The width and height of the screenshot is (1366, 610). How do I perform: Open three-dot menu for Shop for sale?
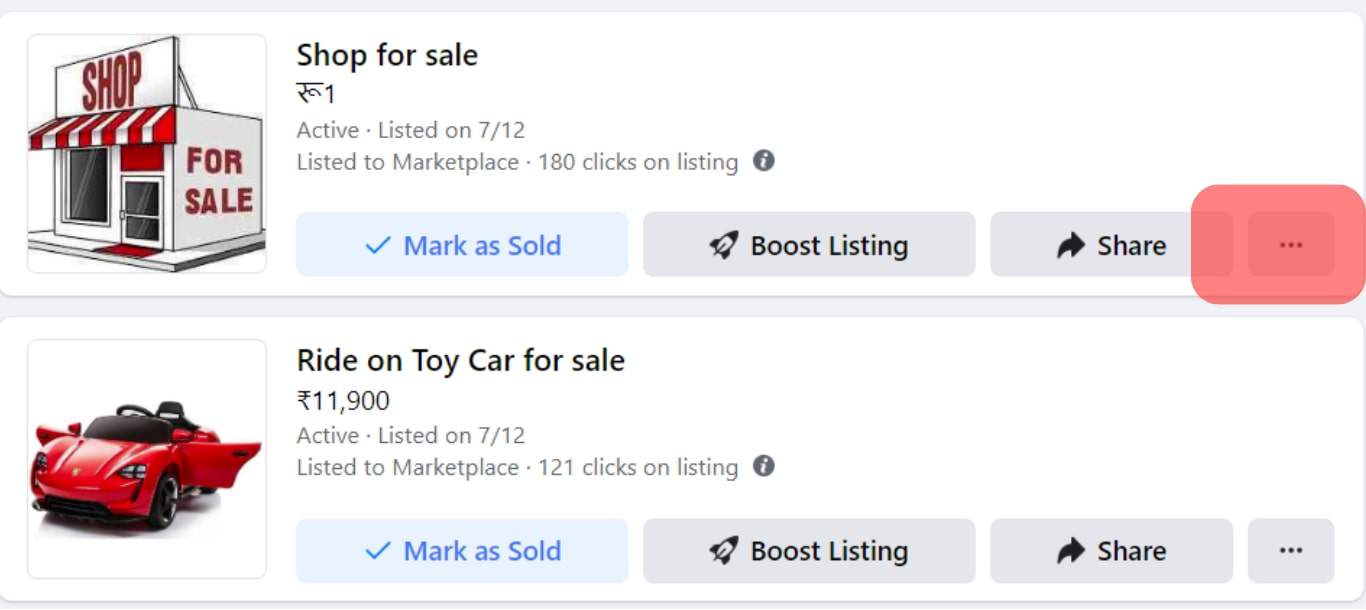coord(1291,244)
